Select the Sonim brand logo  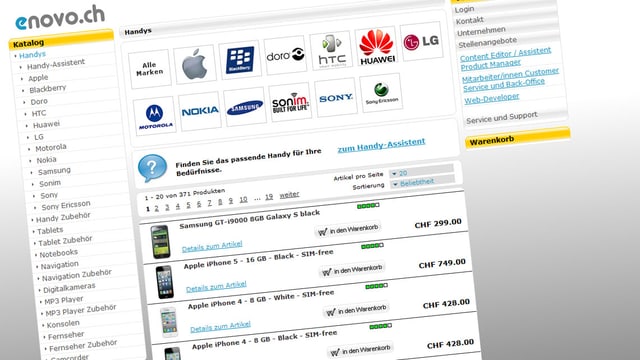[x=290, y=102]
